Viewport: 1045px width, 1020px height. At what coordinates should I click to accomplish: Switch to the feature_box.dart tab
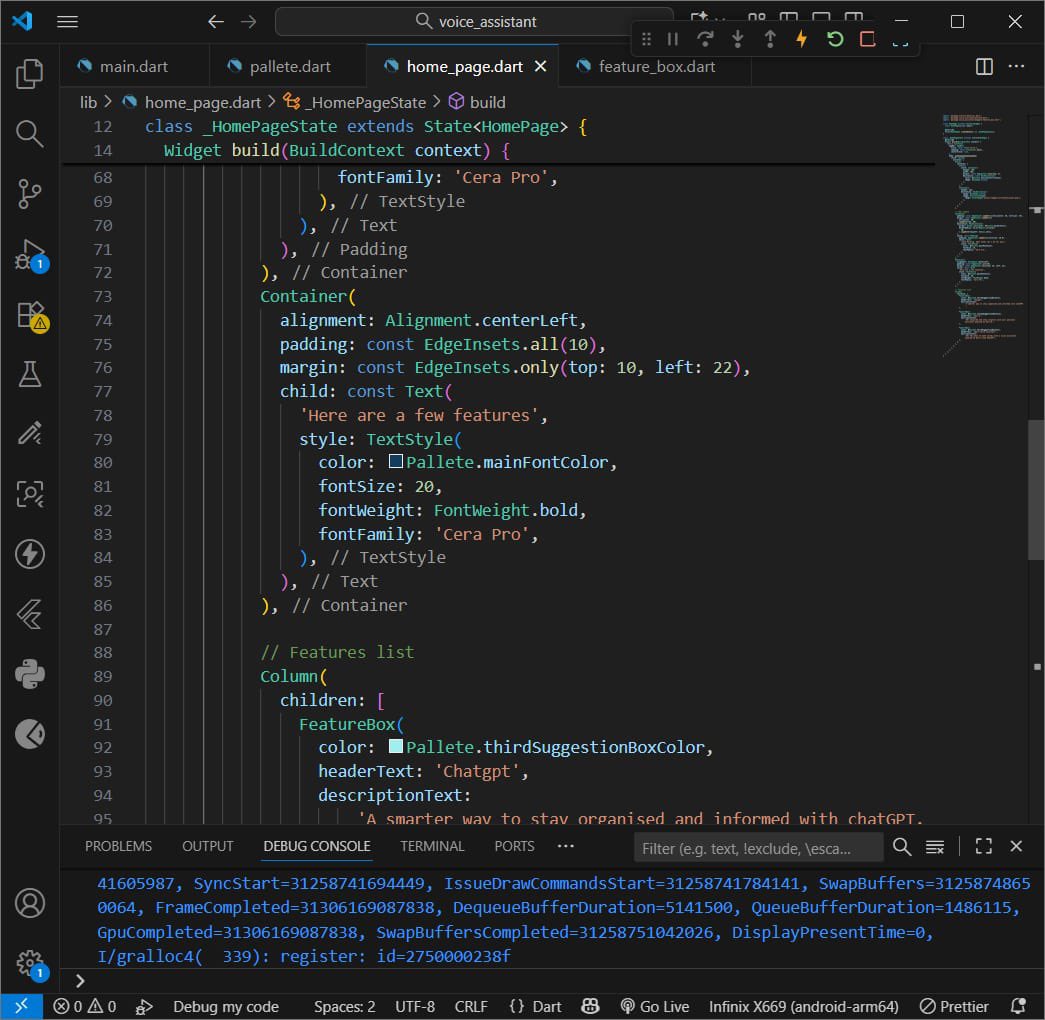[655, 67]
